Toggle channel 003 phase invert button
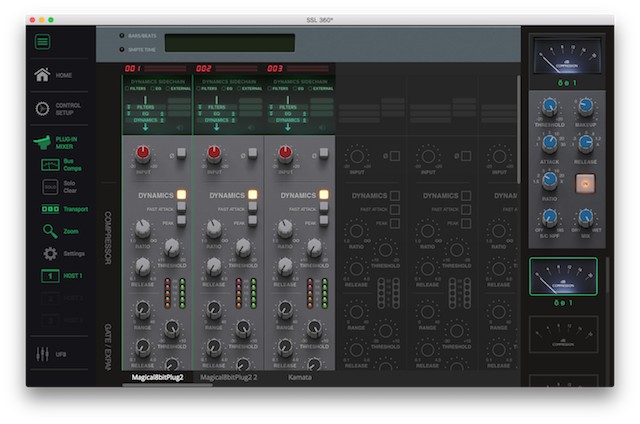The width and height of the screenshot is (640, 424). 324,153
